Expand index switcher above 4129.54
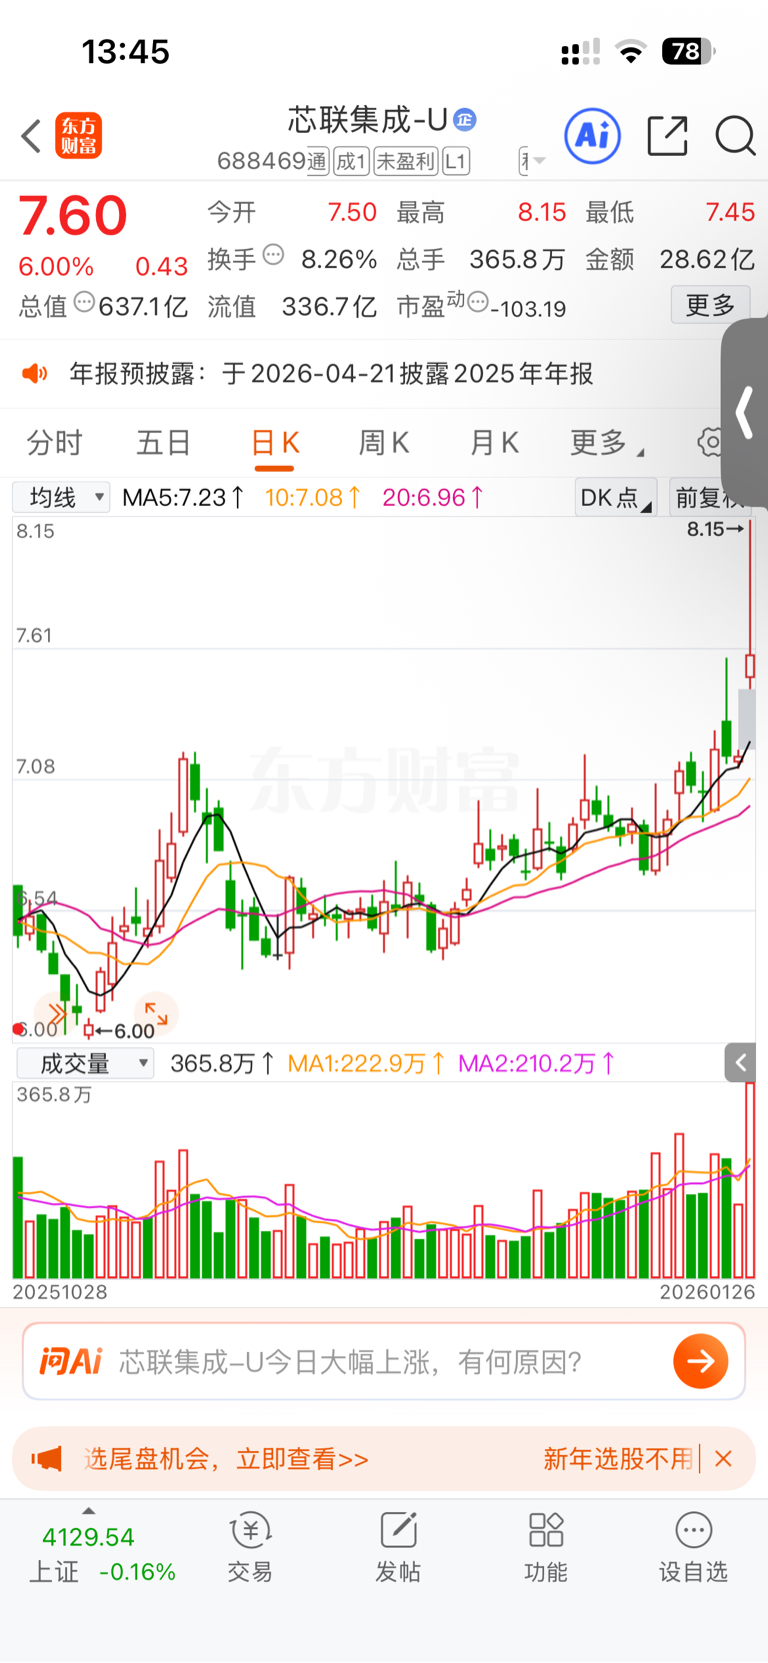Viewport: 768px width, 1663px height. pos(88,1511)
